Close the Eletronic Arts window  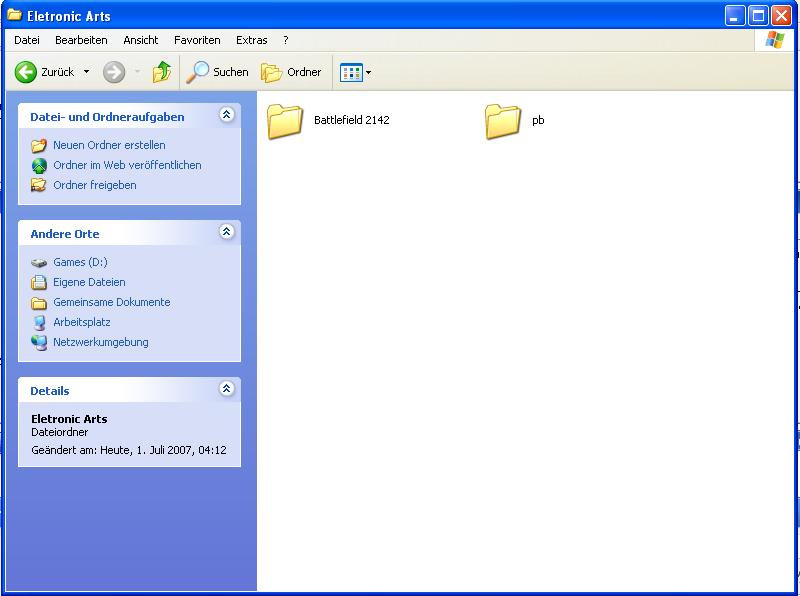781,16
